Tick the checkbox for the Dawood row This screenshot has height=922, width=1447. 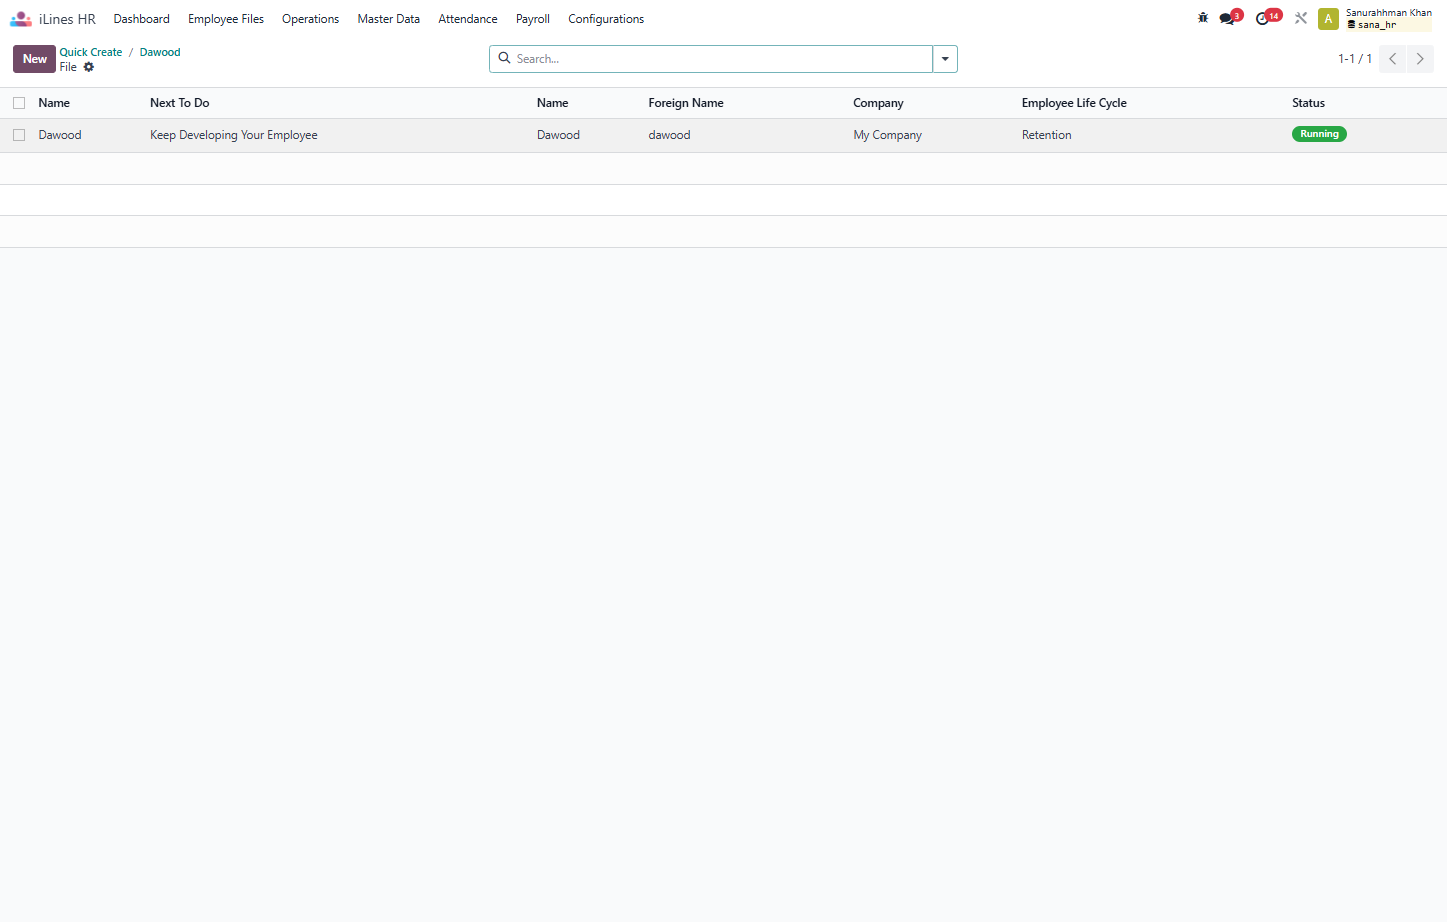tap(19, 135)
